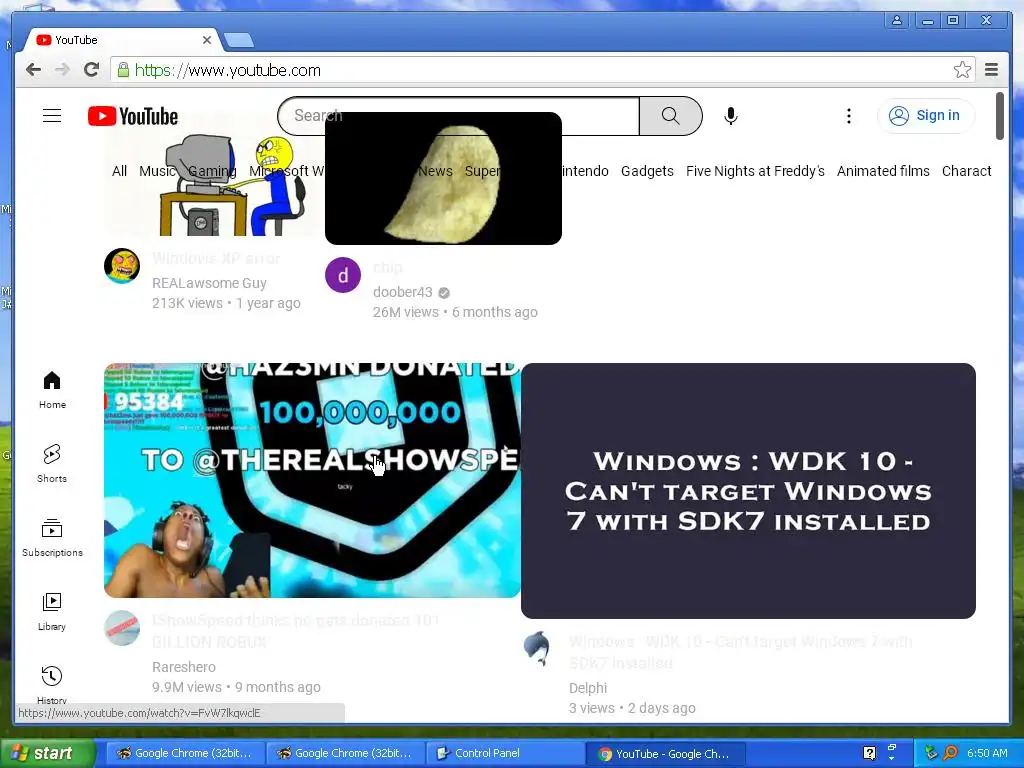This screenshot has width=1024, height=768.
Task: Open the three-dot settings menu
Action: pyautogui.click(x=848, y=116)
